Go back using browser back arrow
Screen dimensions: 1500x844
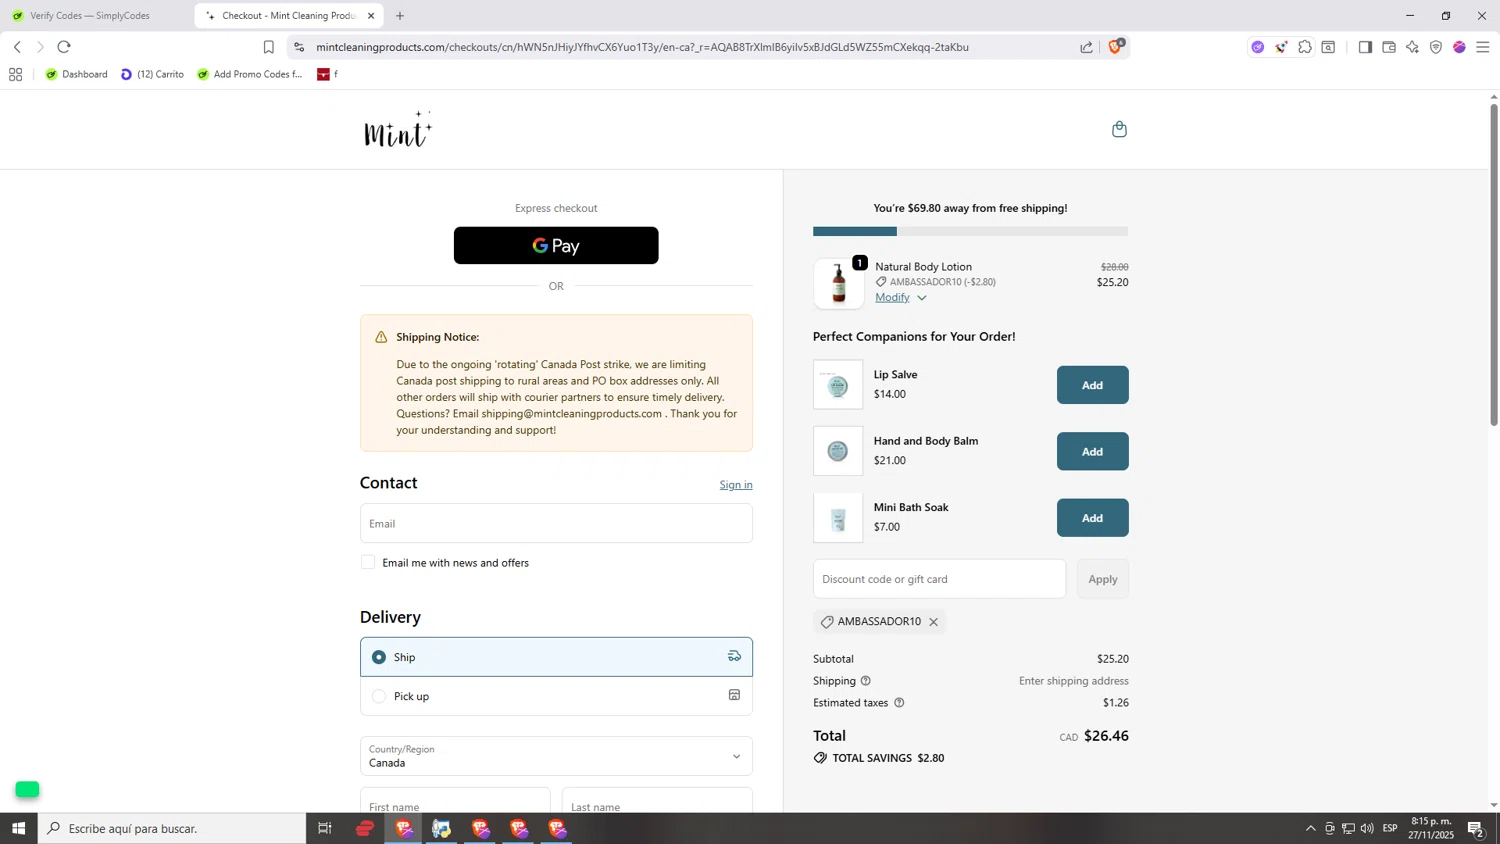click(17, 47)
